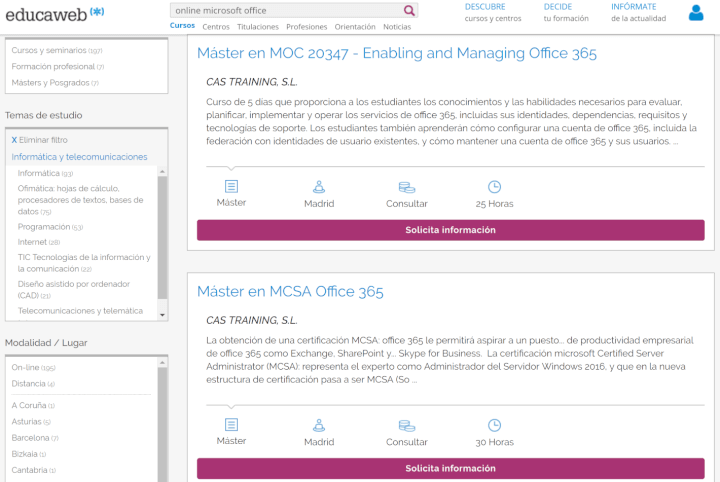720x482 pixels.
Task: Click Informática y telecomunicaciones filter
Action: click(79, 157)
